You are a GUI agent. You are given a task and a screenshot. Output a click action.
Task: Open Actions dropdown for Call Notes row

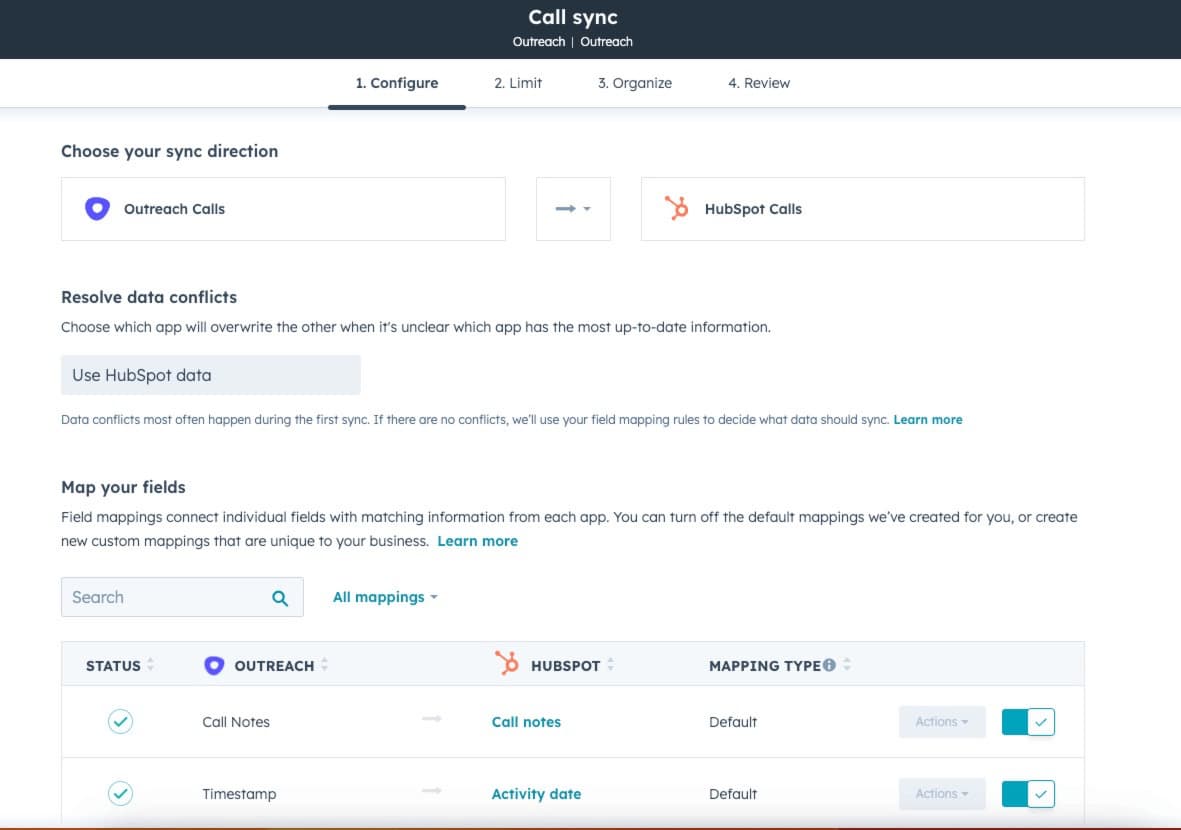point(942,722)
